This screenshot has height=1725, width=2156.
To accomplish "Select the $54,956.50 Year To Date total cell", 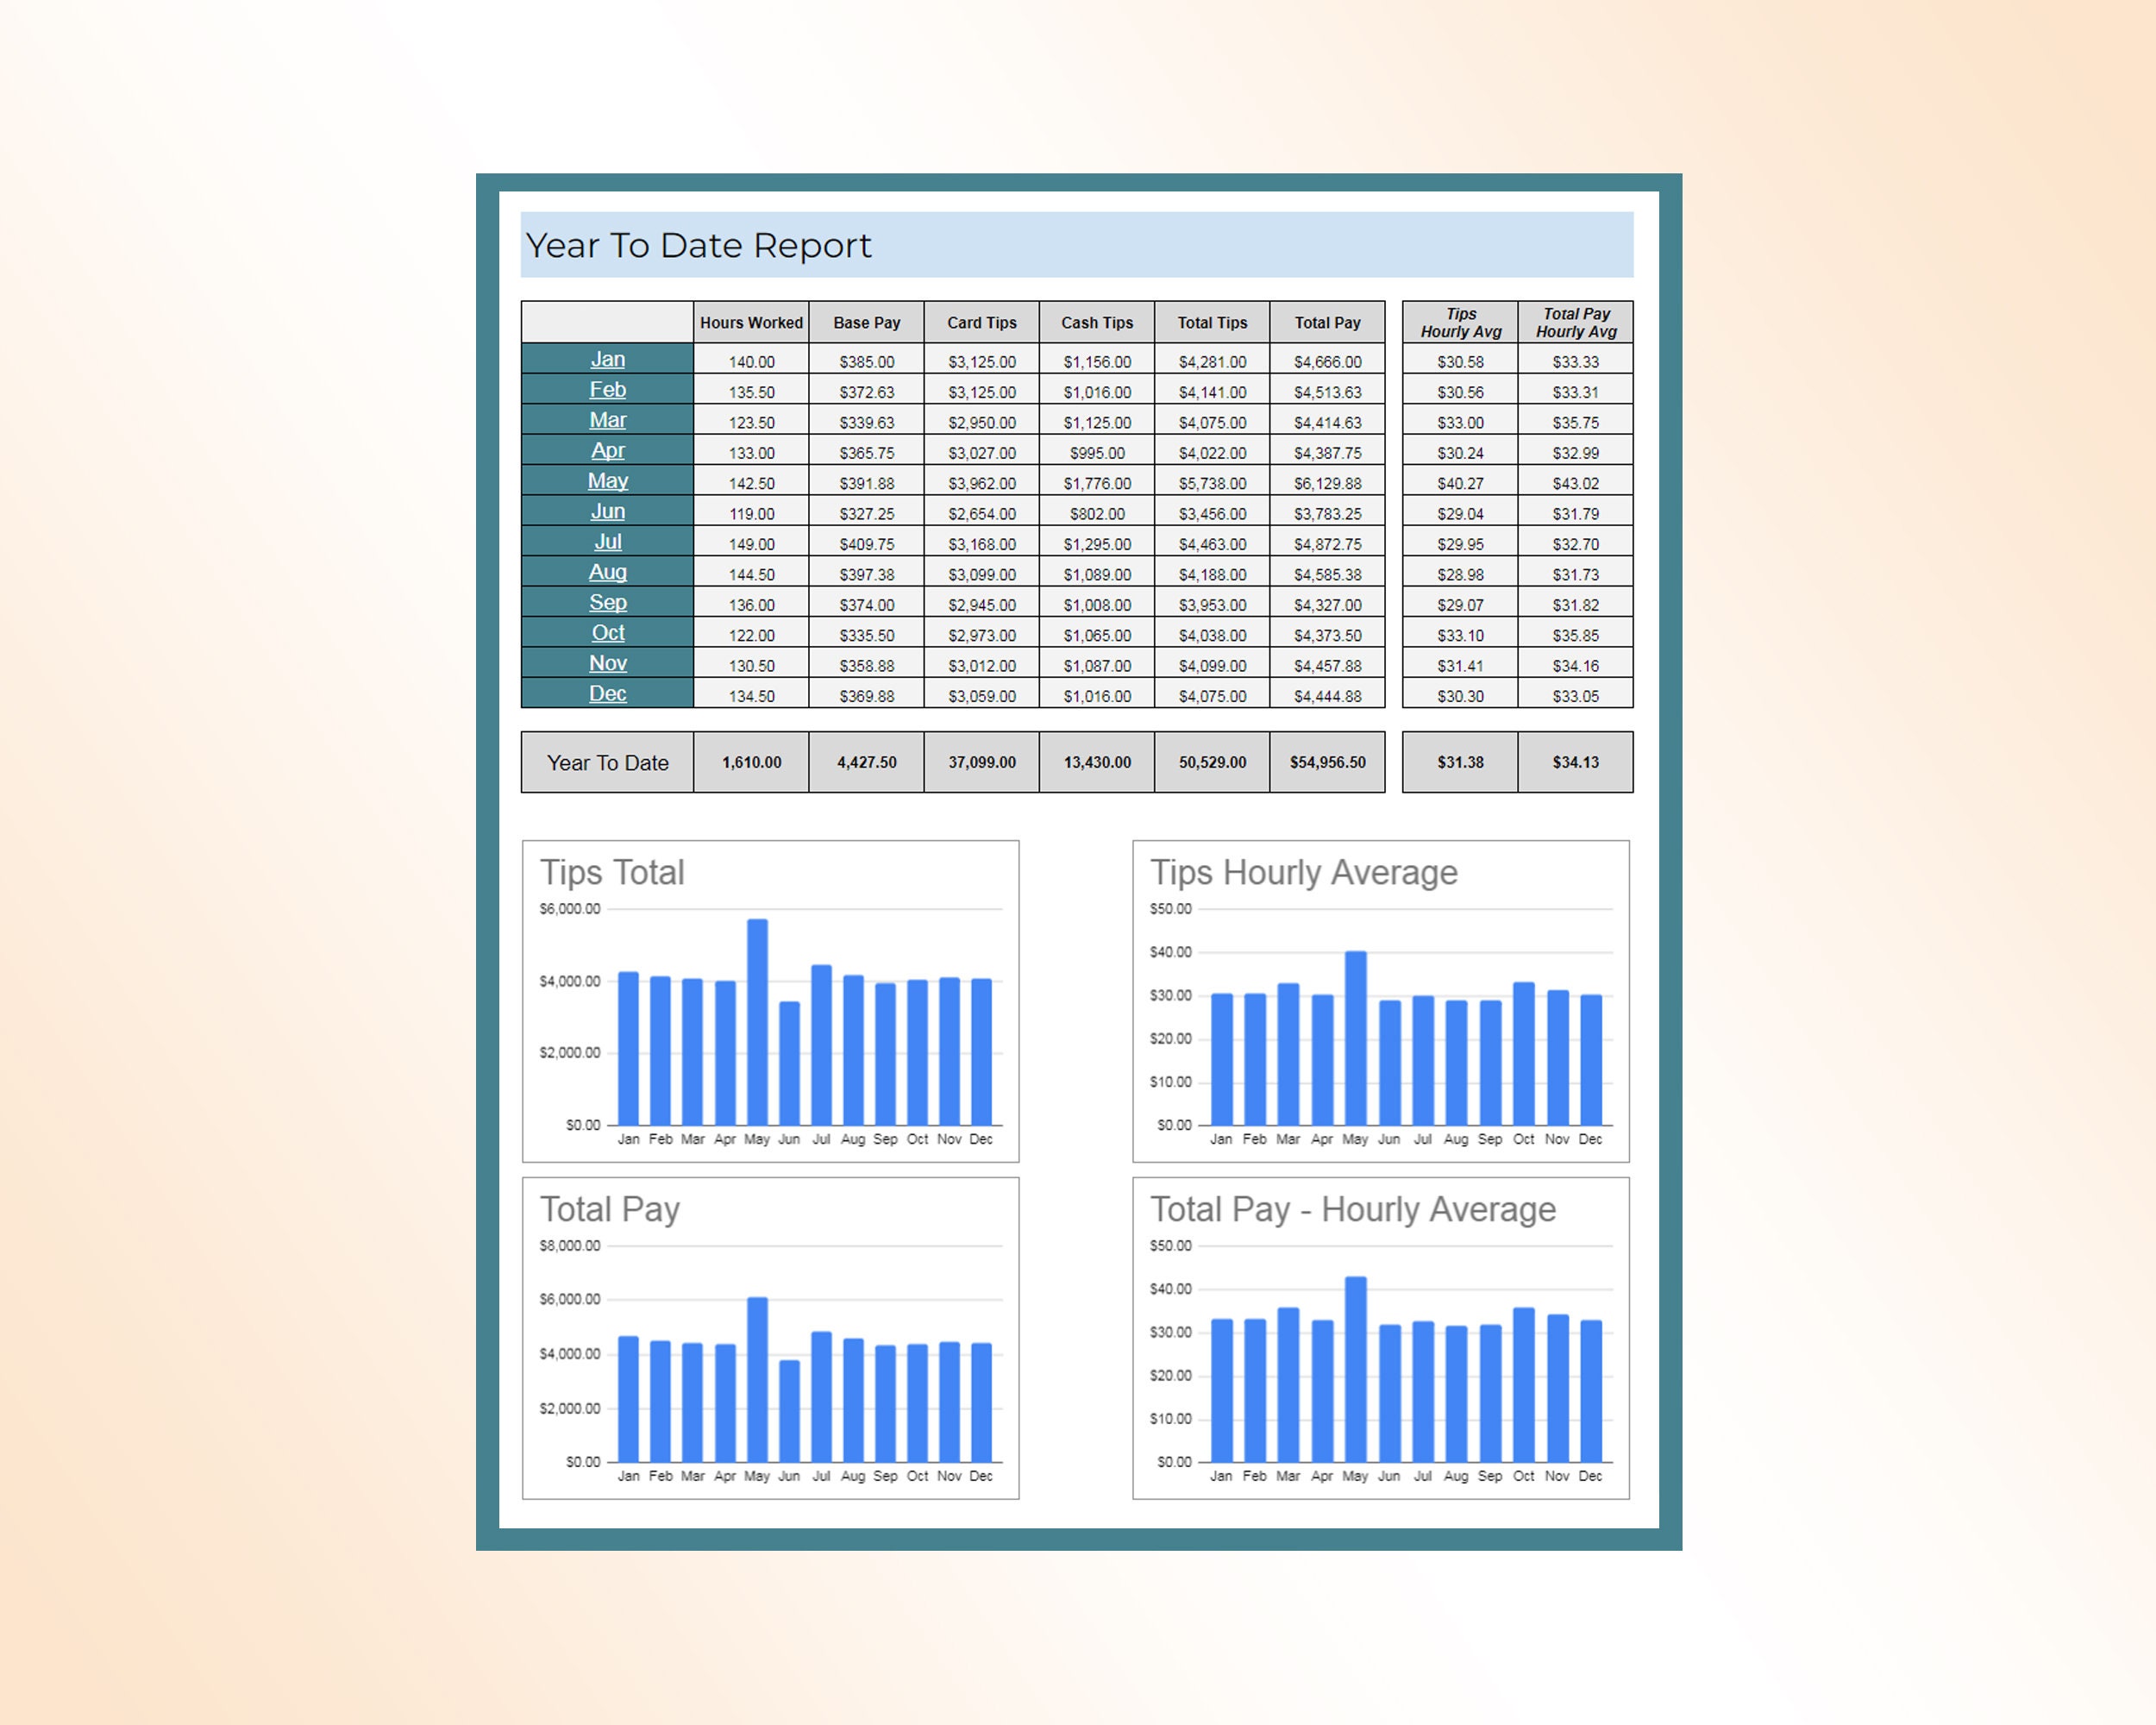I will click(1327, 762).
